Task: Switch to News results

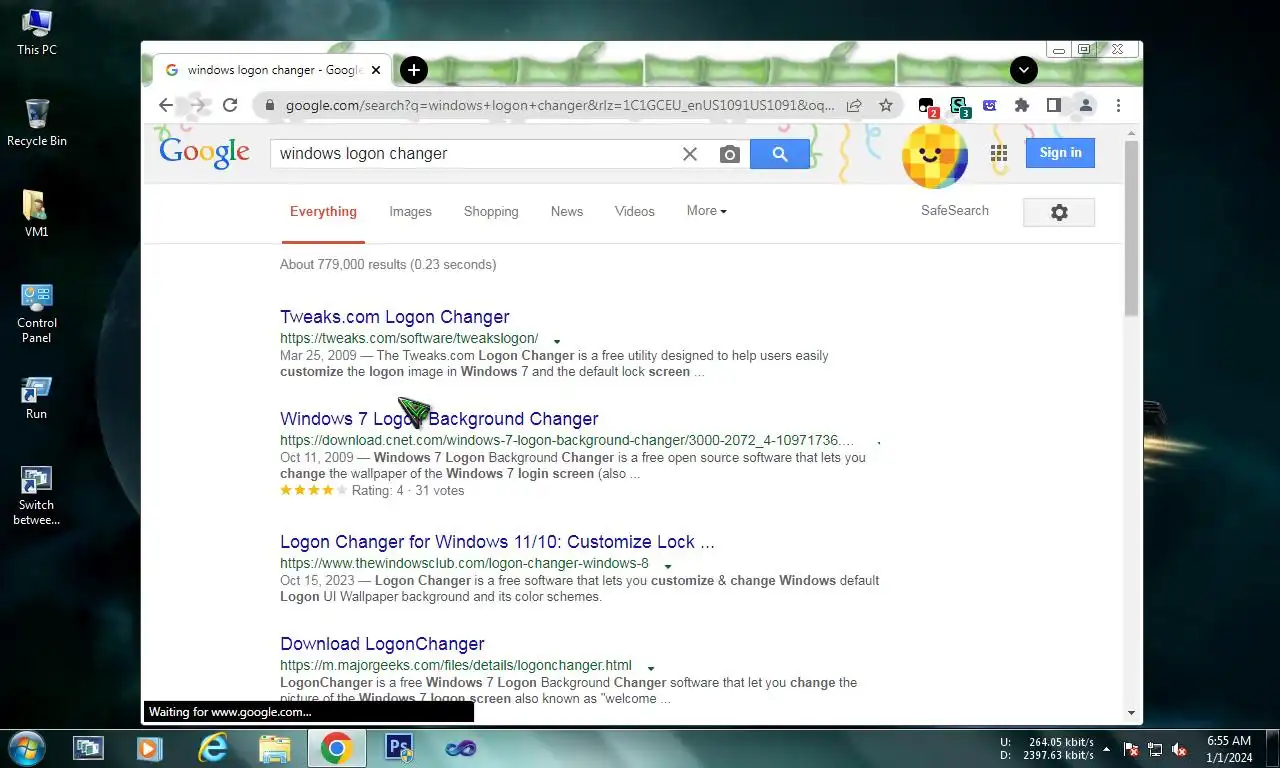Action: point(566,211)
